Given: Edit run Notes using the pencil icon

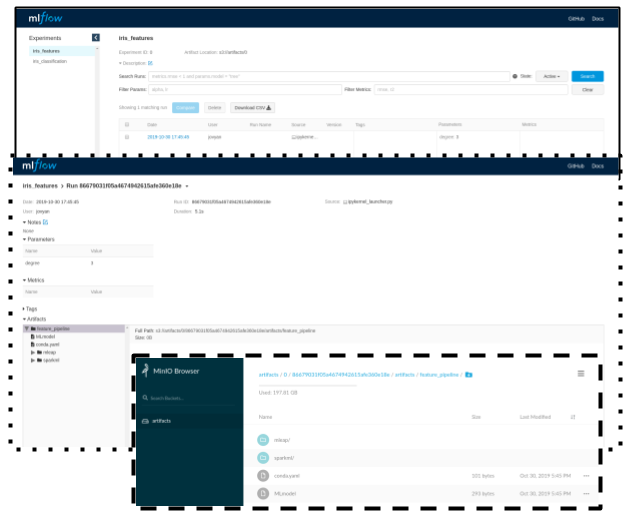Looking at the screenshot, I should tap(45, 222).
